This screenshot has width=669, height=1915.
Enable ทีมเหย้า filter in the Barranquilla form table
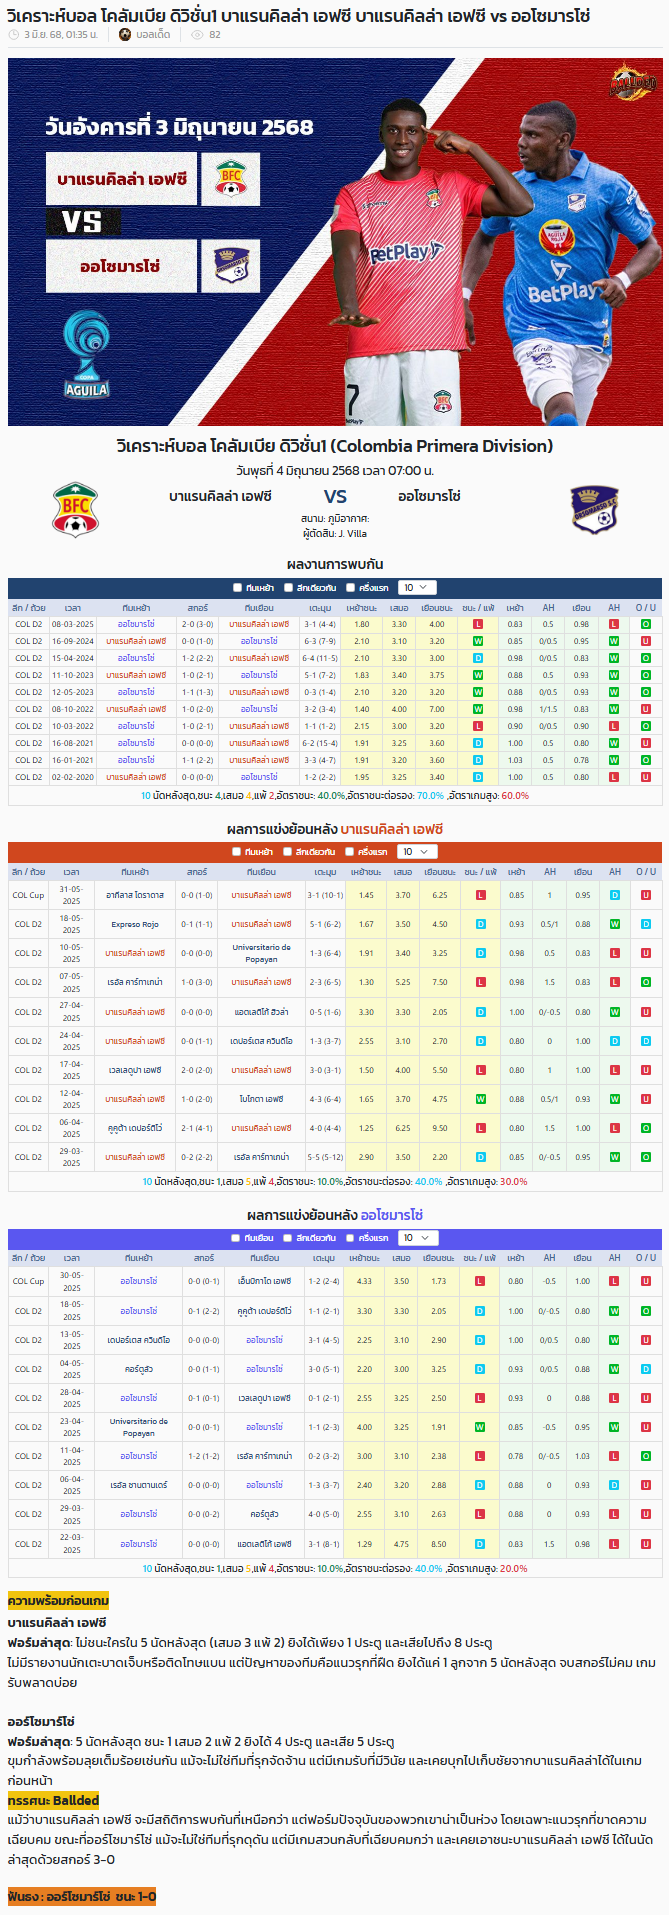[x=237, y=852]
